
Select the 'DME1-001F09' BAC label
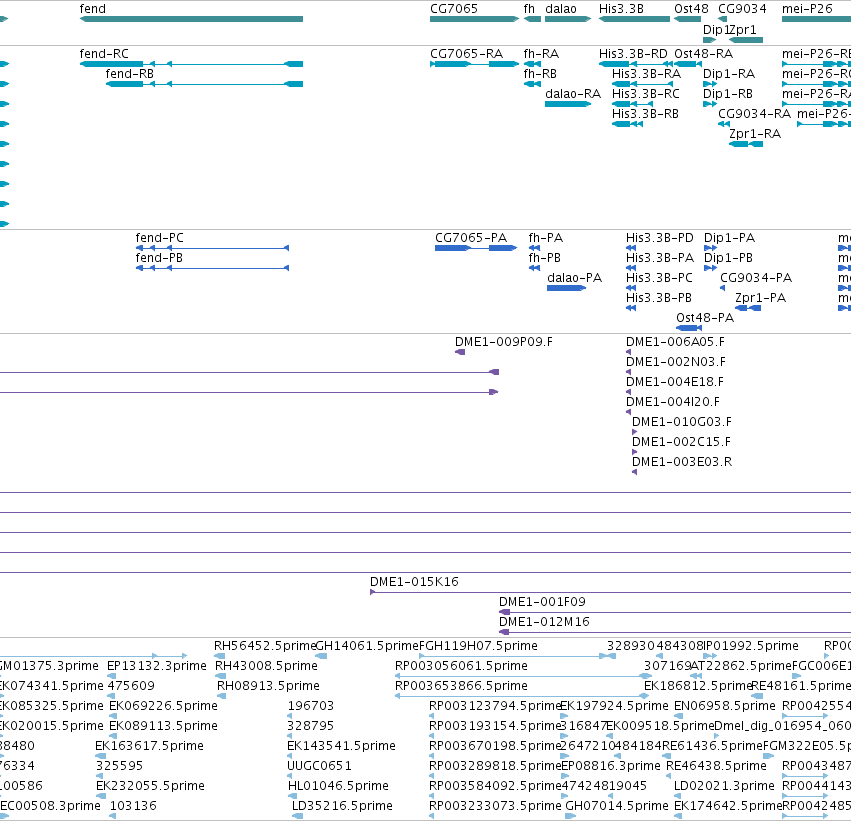[x=542, y=602]
